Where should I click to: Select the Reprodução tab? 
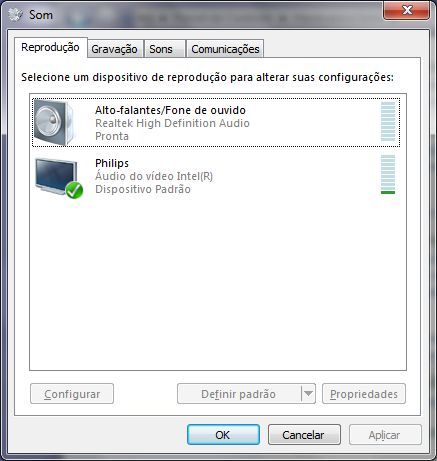tap(50, 47)
